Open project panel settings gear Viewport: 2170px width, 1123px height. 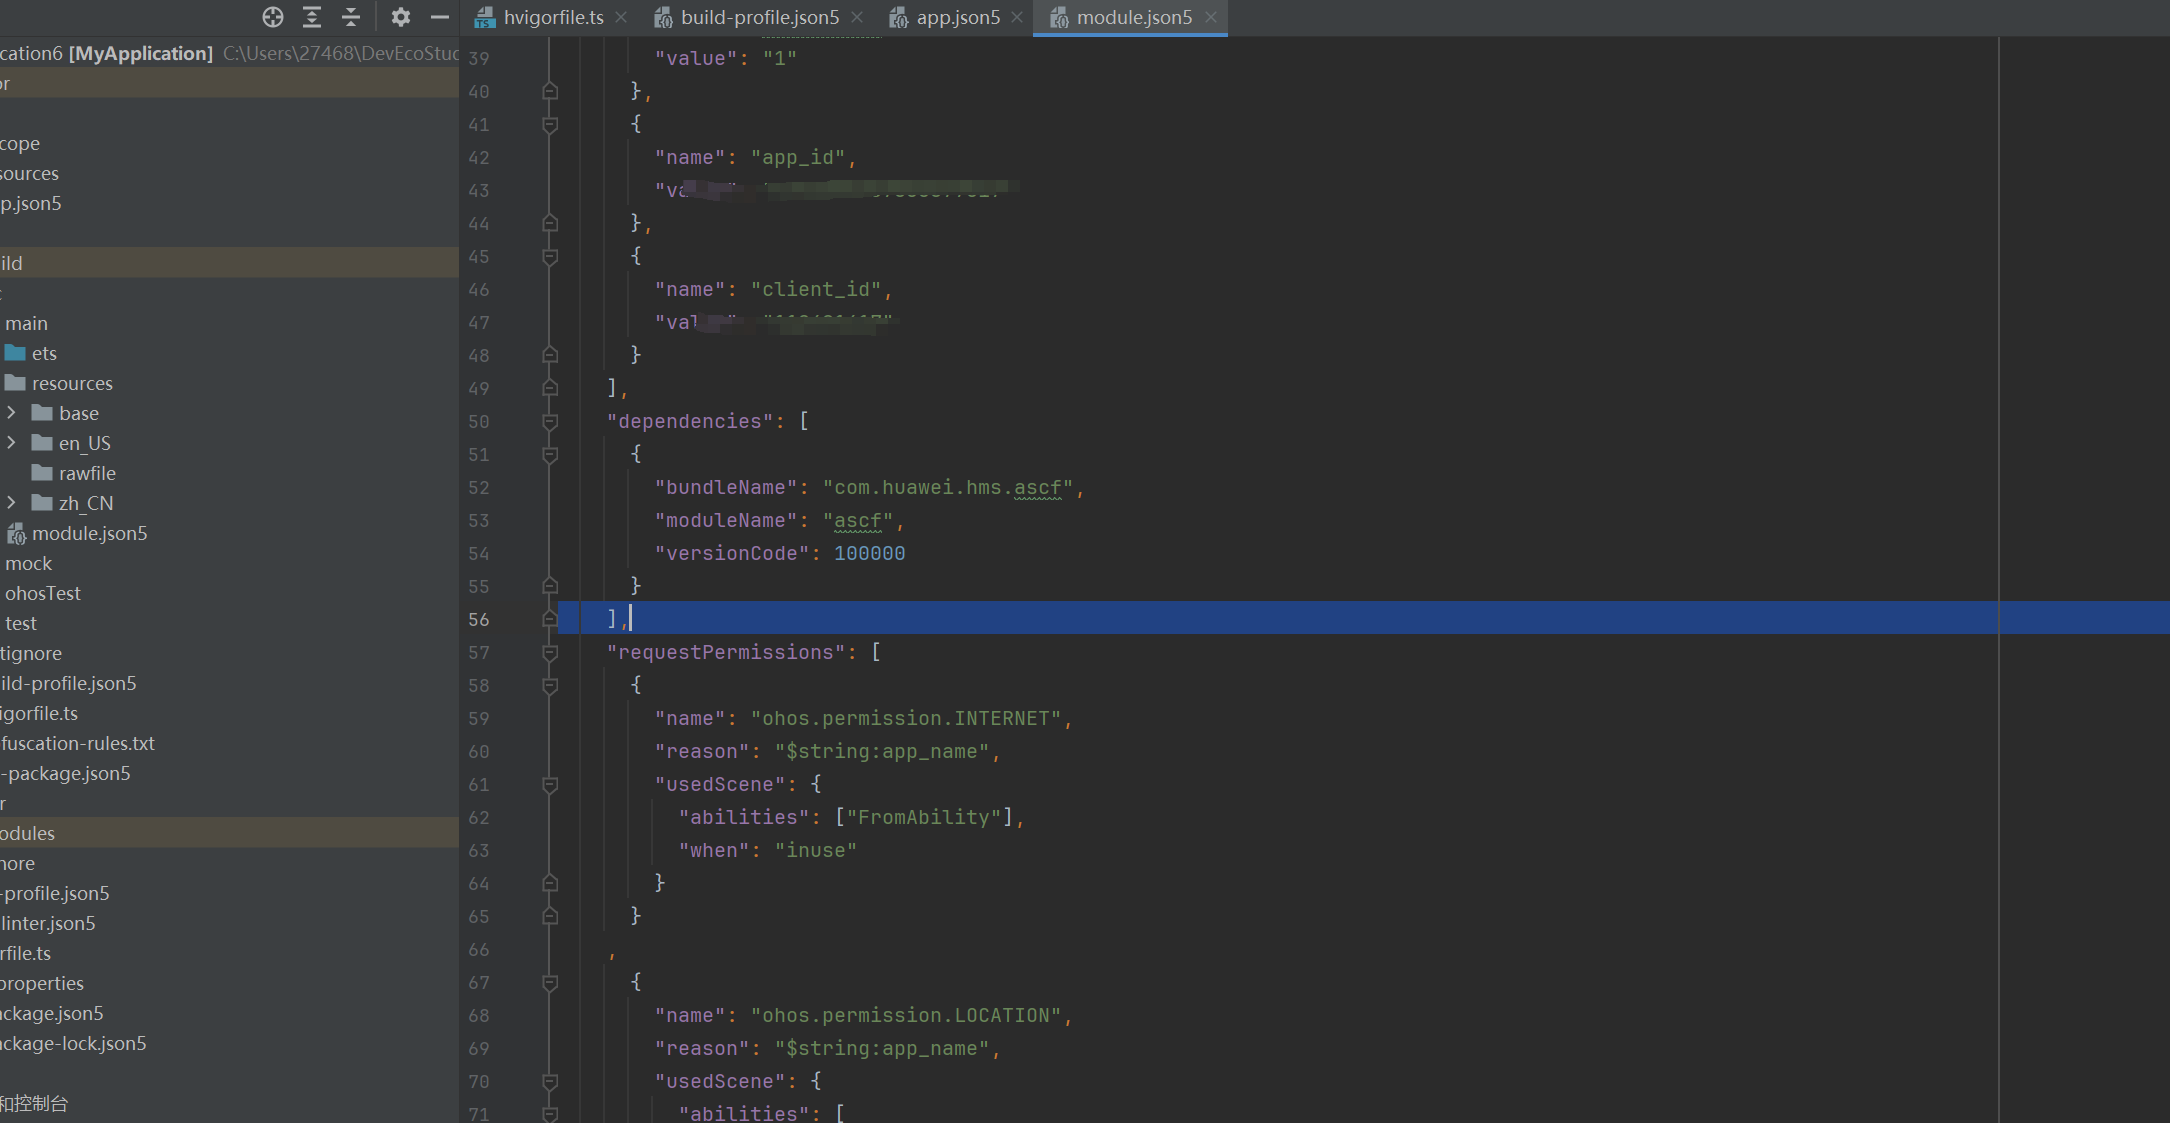400,17
